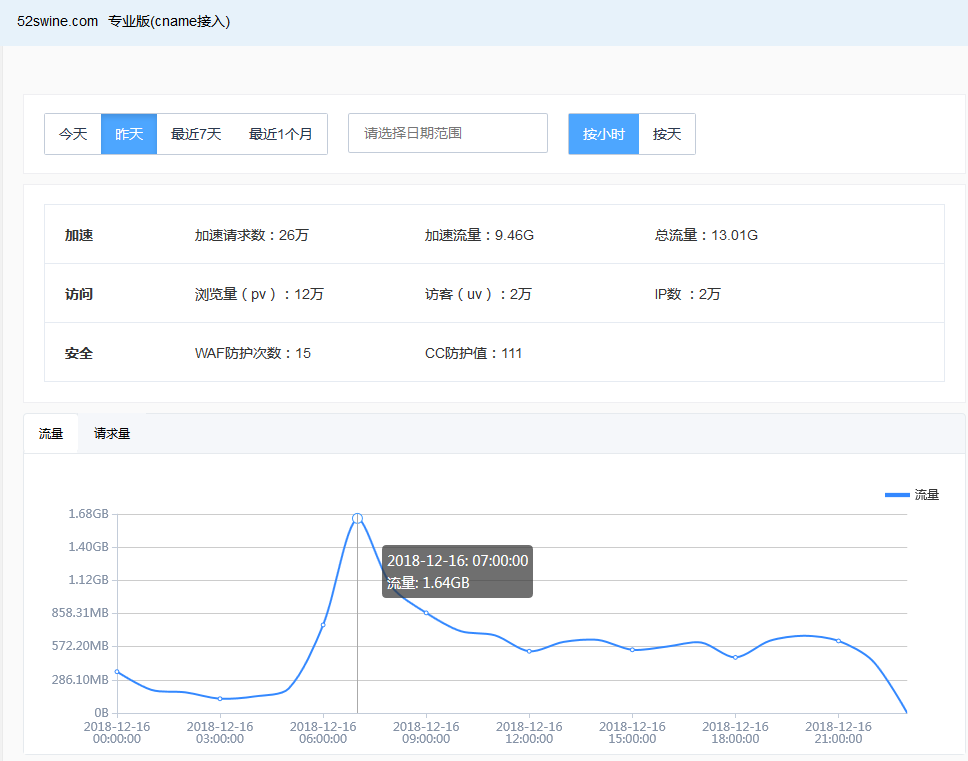Image resolution: width=968 pixels, height=761 pixels.
Task: Click the 52swine.com domain title
Action: 57,21
